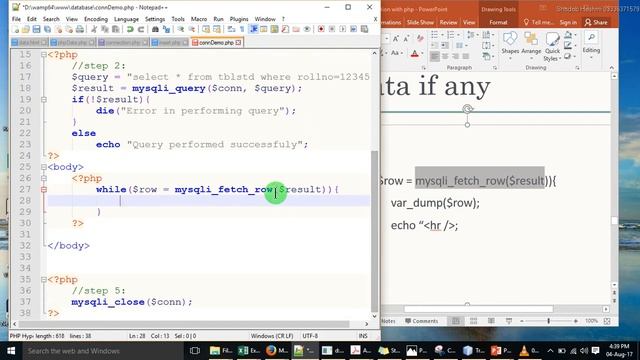Collapse the body tag fold at line 25

(44, 167)
